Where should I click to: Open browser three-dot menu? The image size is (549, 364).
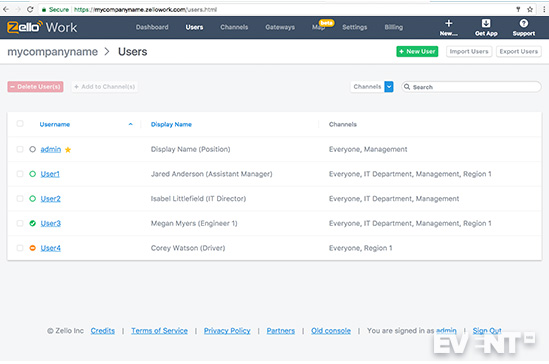pos(544,9)
